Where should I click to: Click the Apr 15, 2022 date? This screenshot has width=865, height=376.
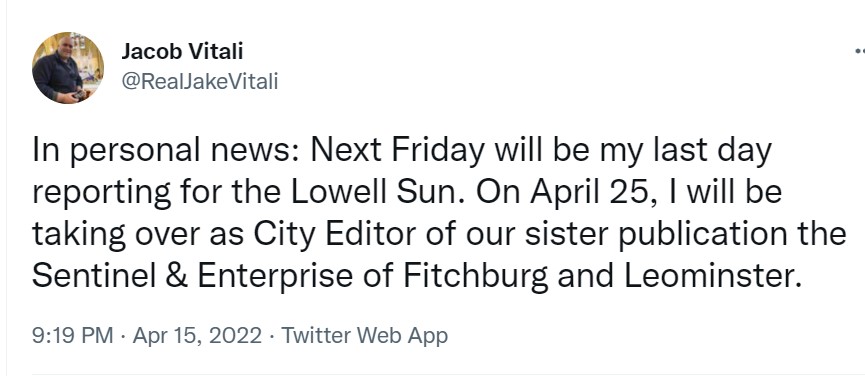click(197, 336)
